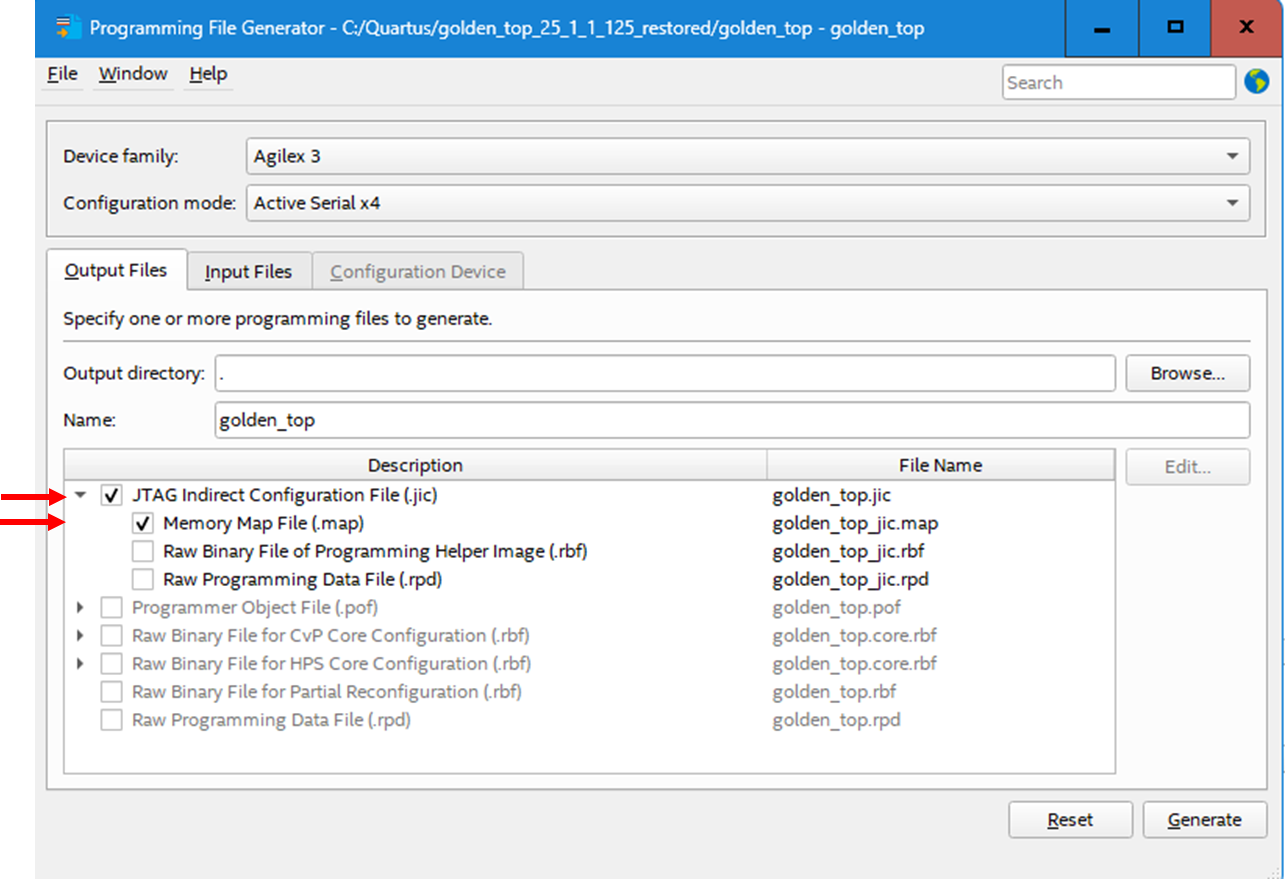
Task: Click the Name text field
Action: pos(731,420)
